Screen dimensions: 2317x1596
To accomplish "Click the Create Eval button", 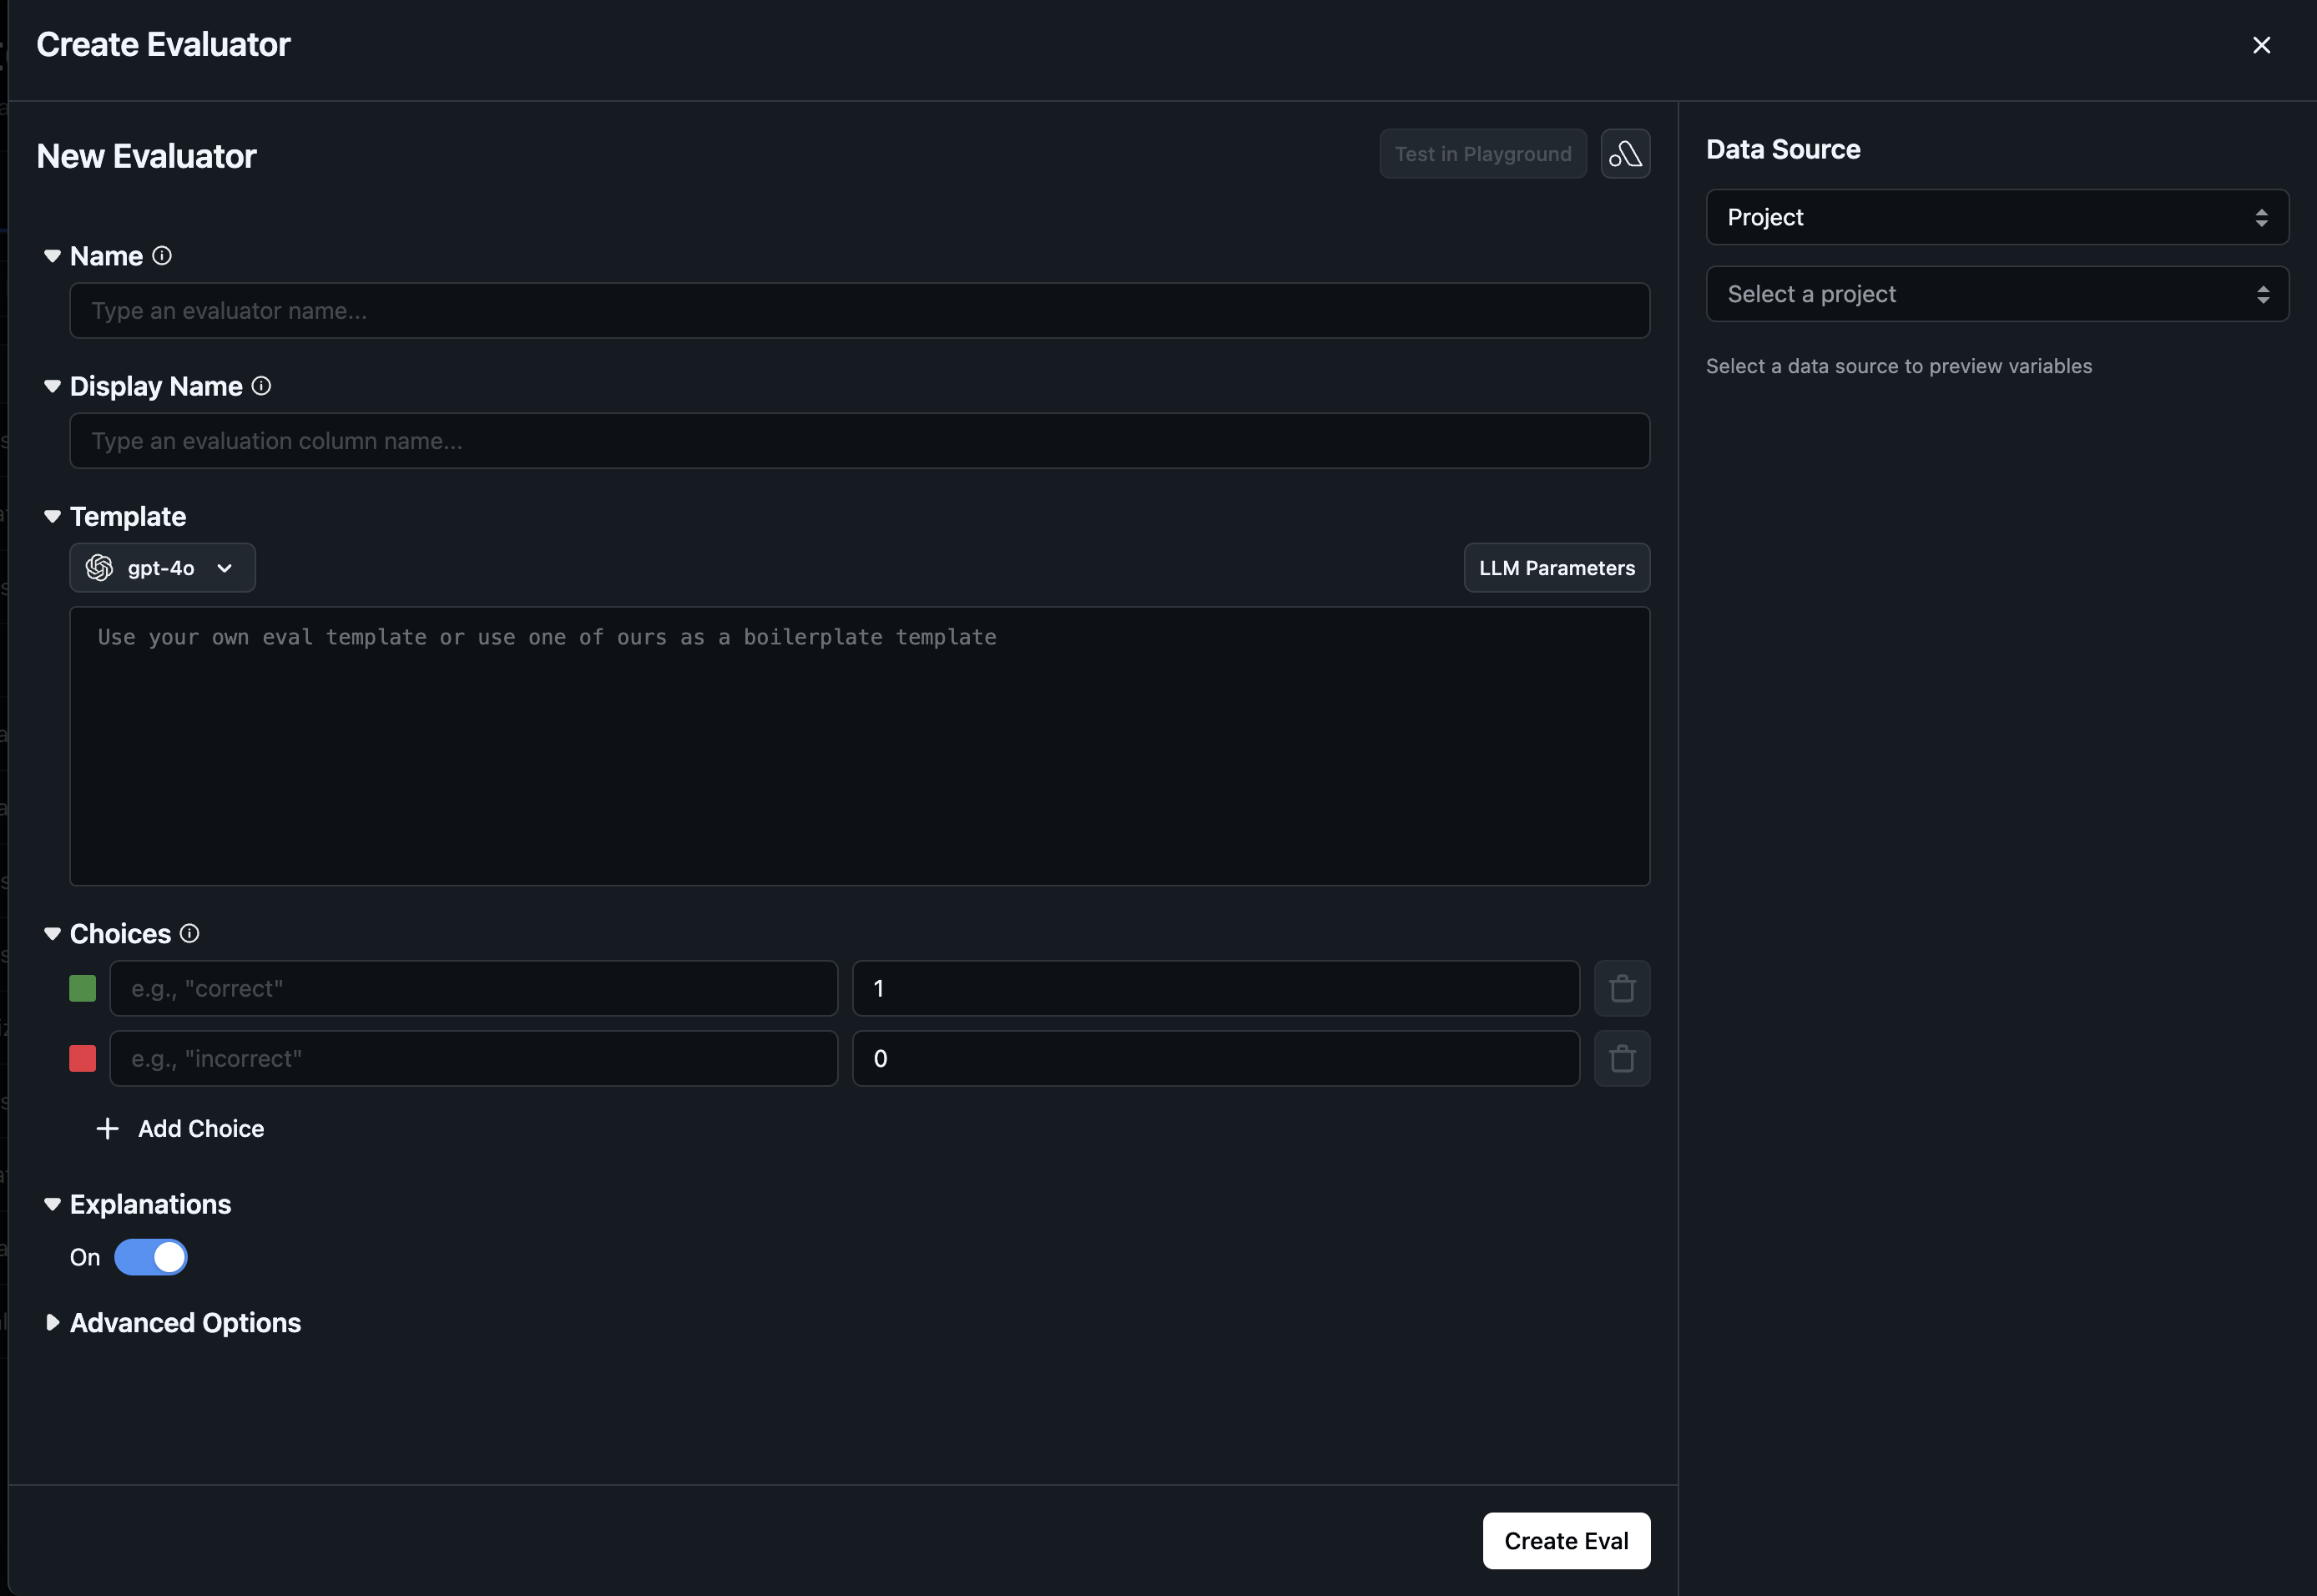I will [x=1565, y=1540].
